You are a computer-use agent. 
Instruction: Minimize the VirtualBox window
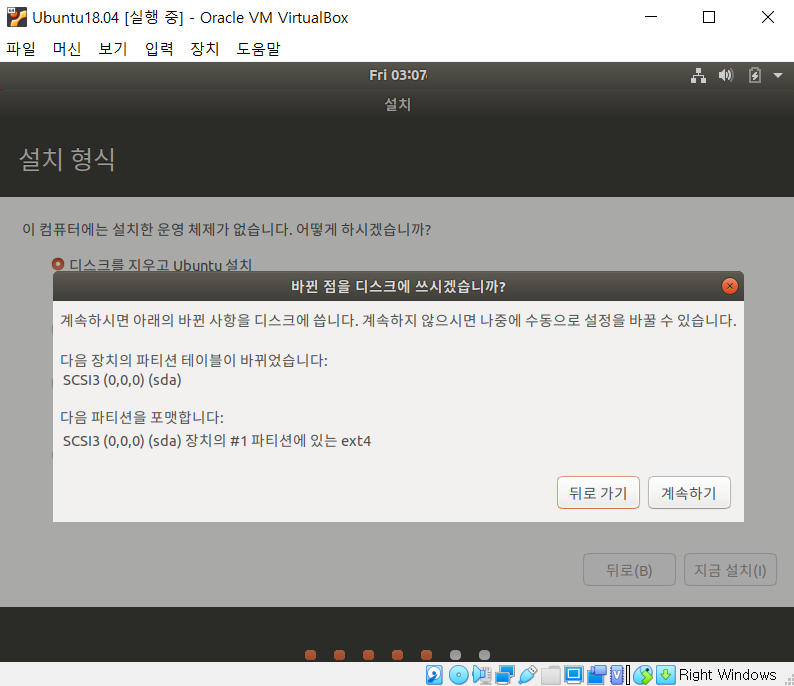[x=651, y=17]
